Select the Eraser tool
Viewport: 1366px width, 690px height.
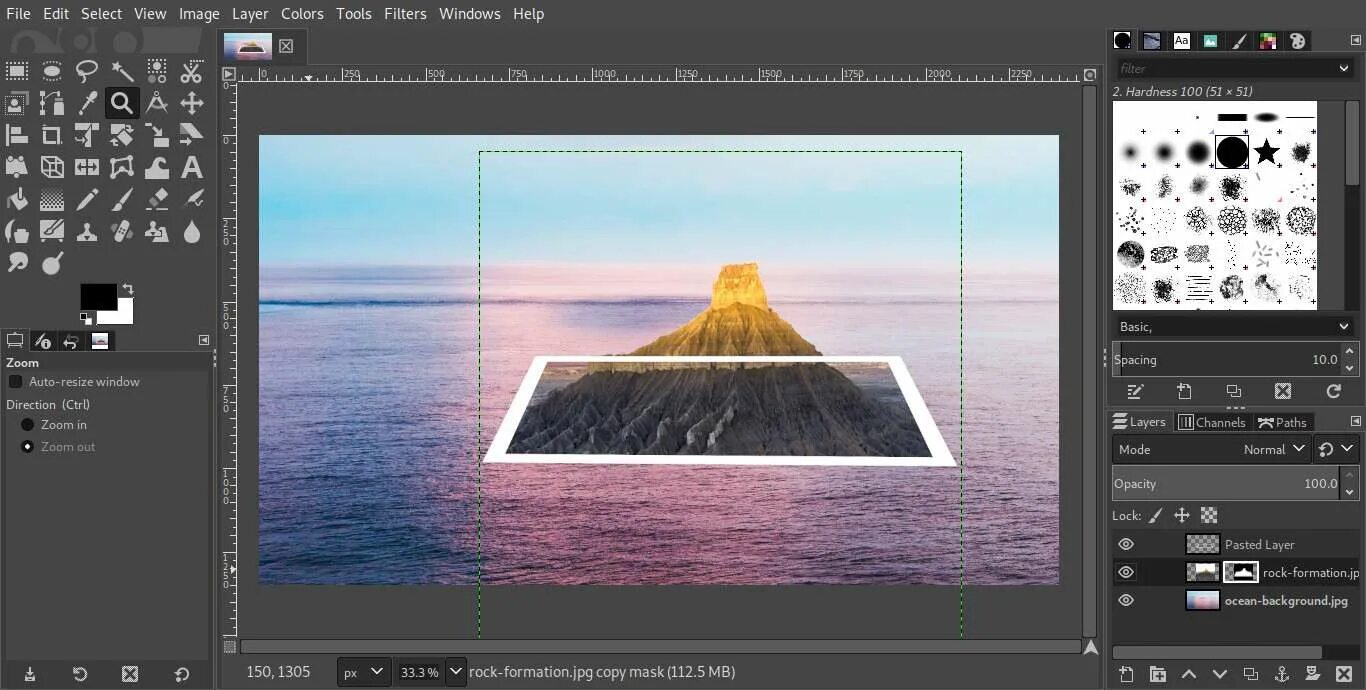(157, 200)
